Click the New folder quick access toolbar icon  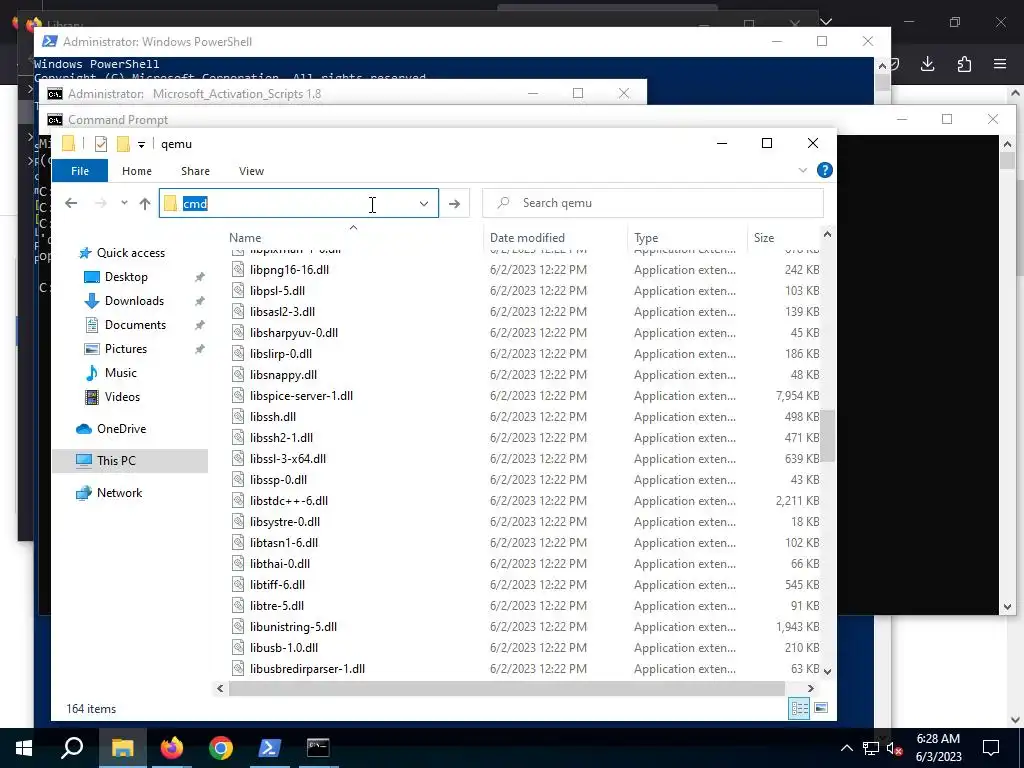(123, 144)
